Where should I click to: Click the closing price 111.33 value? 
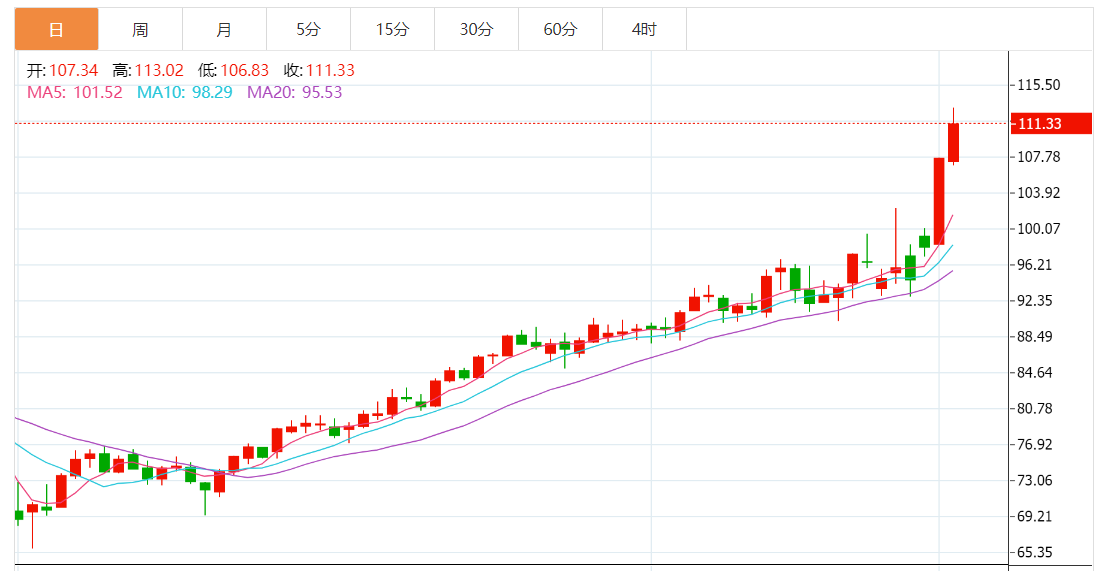point(330,70)
